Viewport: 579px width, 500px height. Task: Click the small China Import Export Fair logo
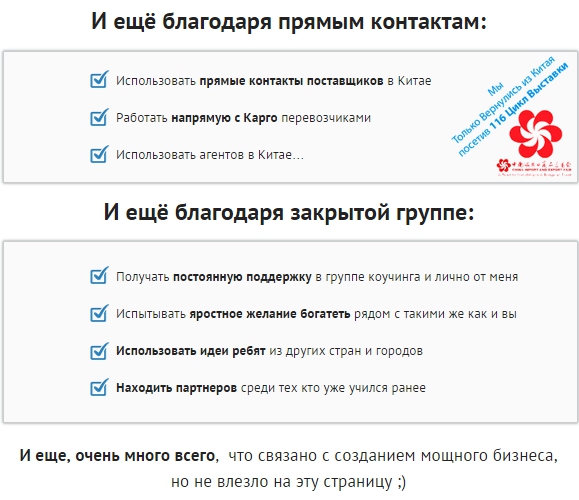click(x=534, y=167)
